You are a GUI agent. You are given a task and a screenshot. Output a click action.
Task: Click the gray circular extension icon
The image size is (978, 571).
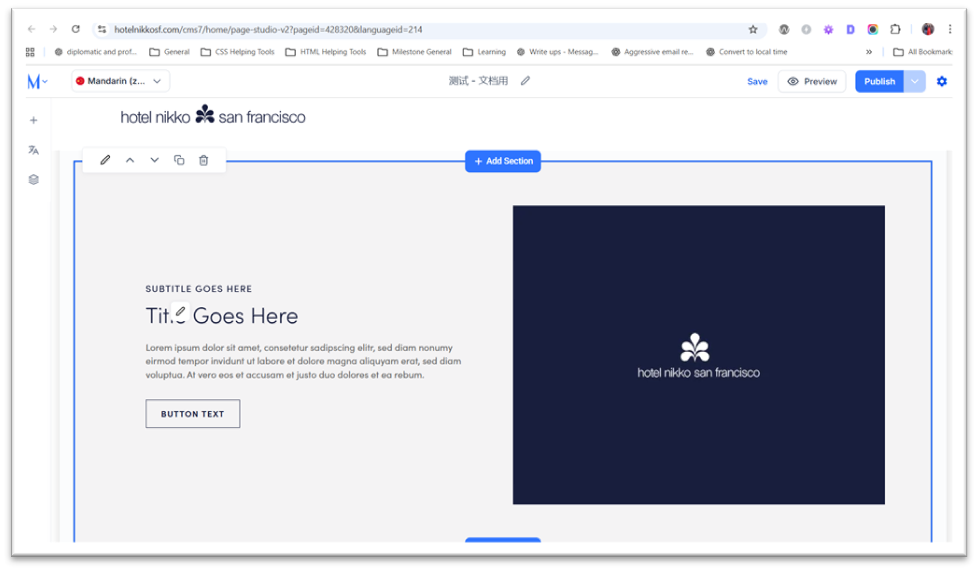806,29
